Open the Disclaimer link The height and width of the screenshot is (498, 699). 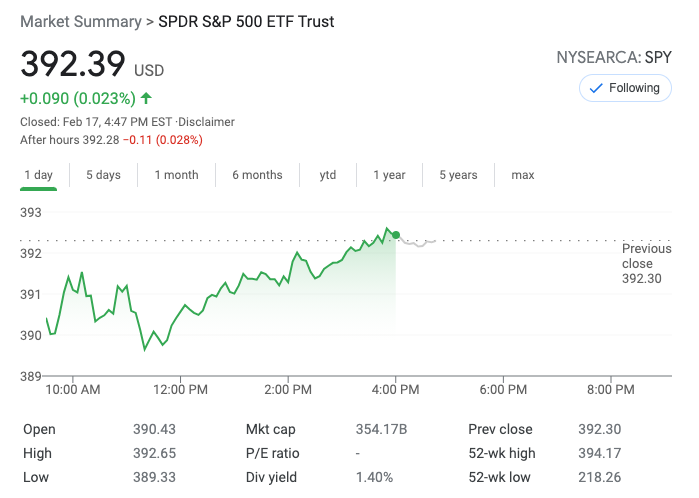[x=208, y=122]
